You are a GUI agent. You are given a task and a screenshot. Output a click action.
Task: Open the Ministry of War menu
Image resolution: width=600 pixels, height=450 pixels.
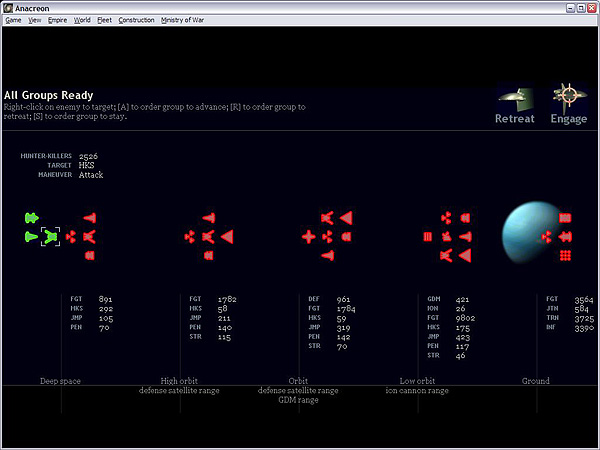point(182,20)
